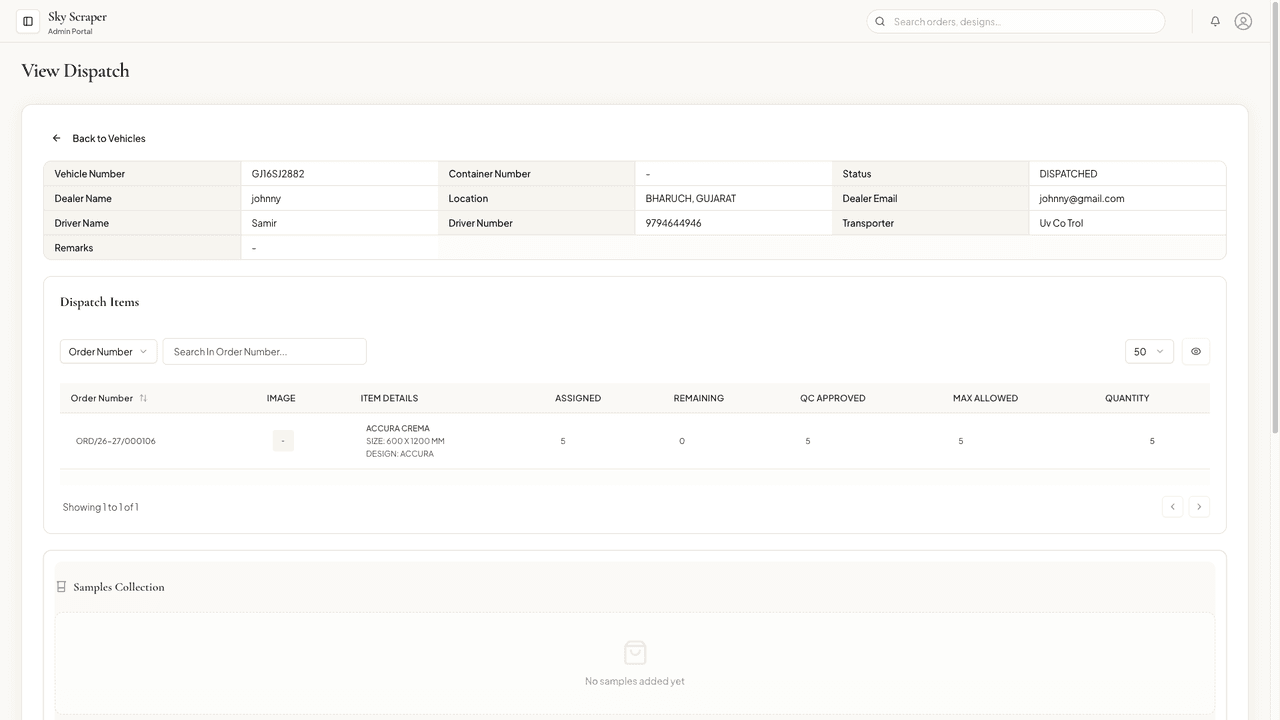Click Transporter label
The width and height of the screenshot is (1280, 720).
868,223
